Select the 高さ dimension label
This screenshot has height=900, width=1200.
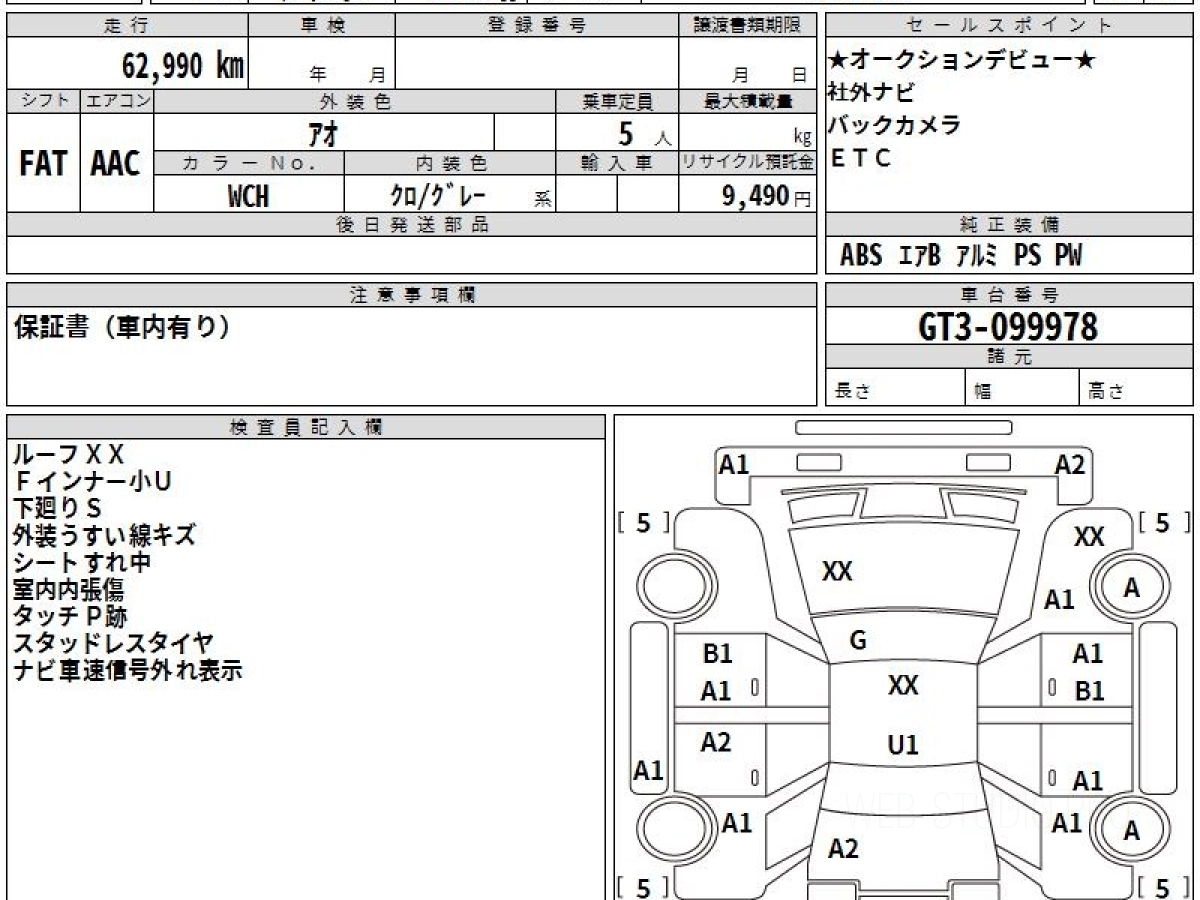click(1106, 392)
